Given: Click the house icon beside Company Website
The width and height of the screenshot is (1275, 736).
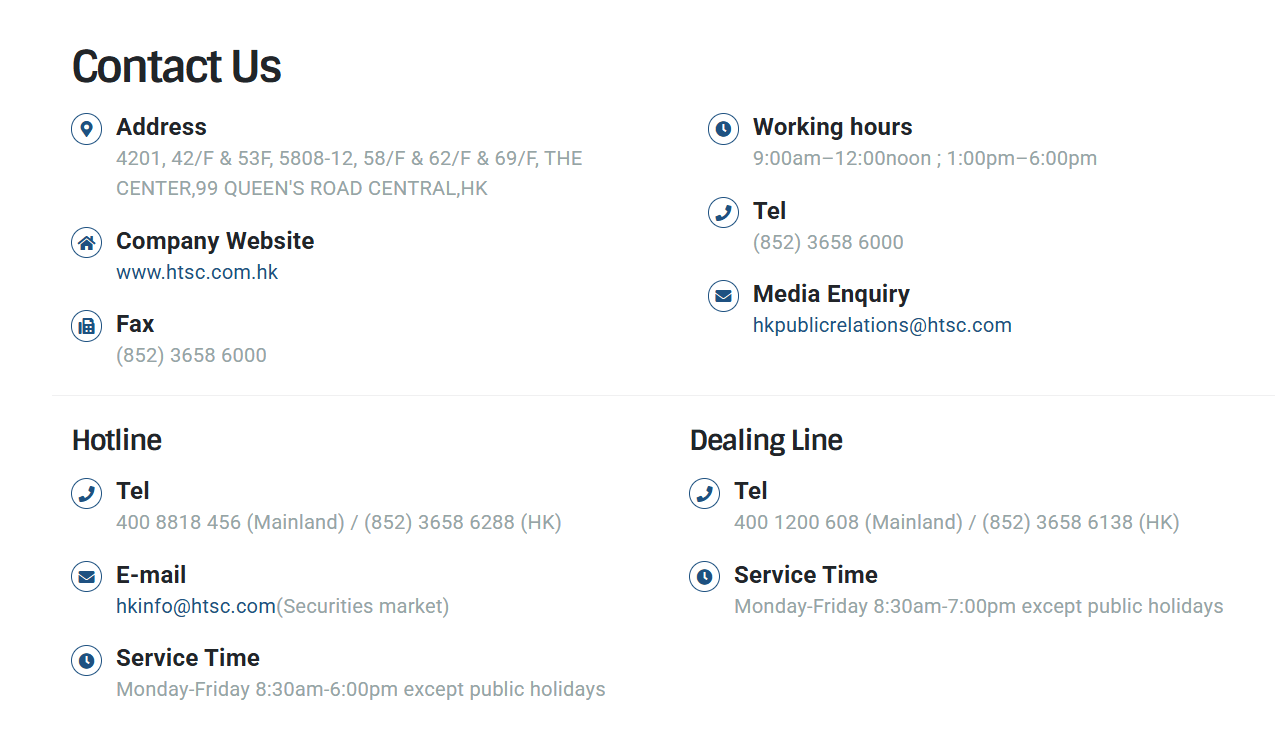Looking at the screenshot, I should [87, 243].
